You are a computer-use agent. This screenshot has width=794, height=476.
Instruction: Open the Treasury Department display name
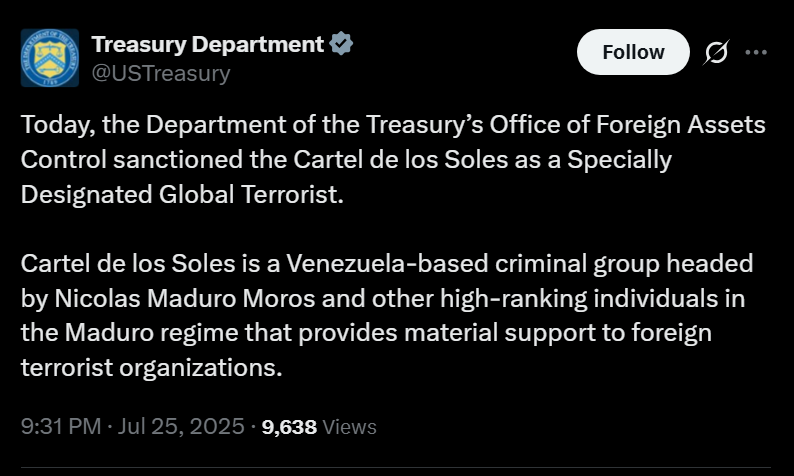208,44
